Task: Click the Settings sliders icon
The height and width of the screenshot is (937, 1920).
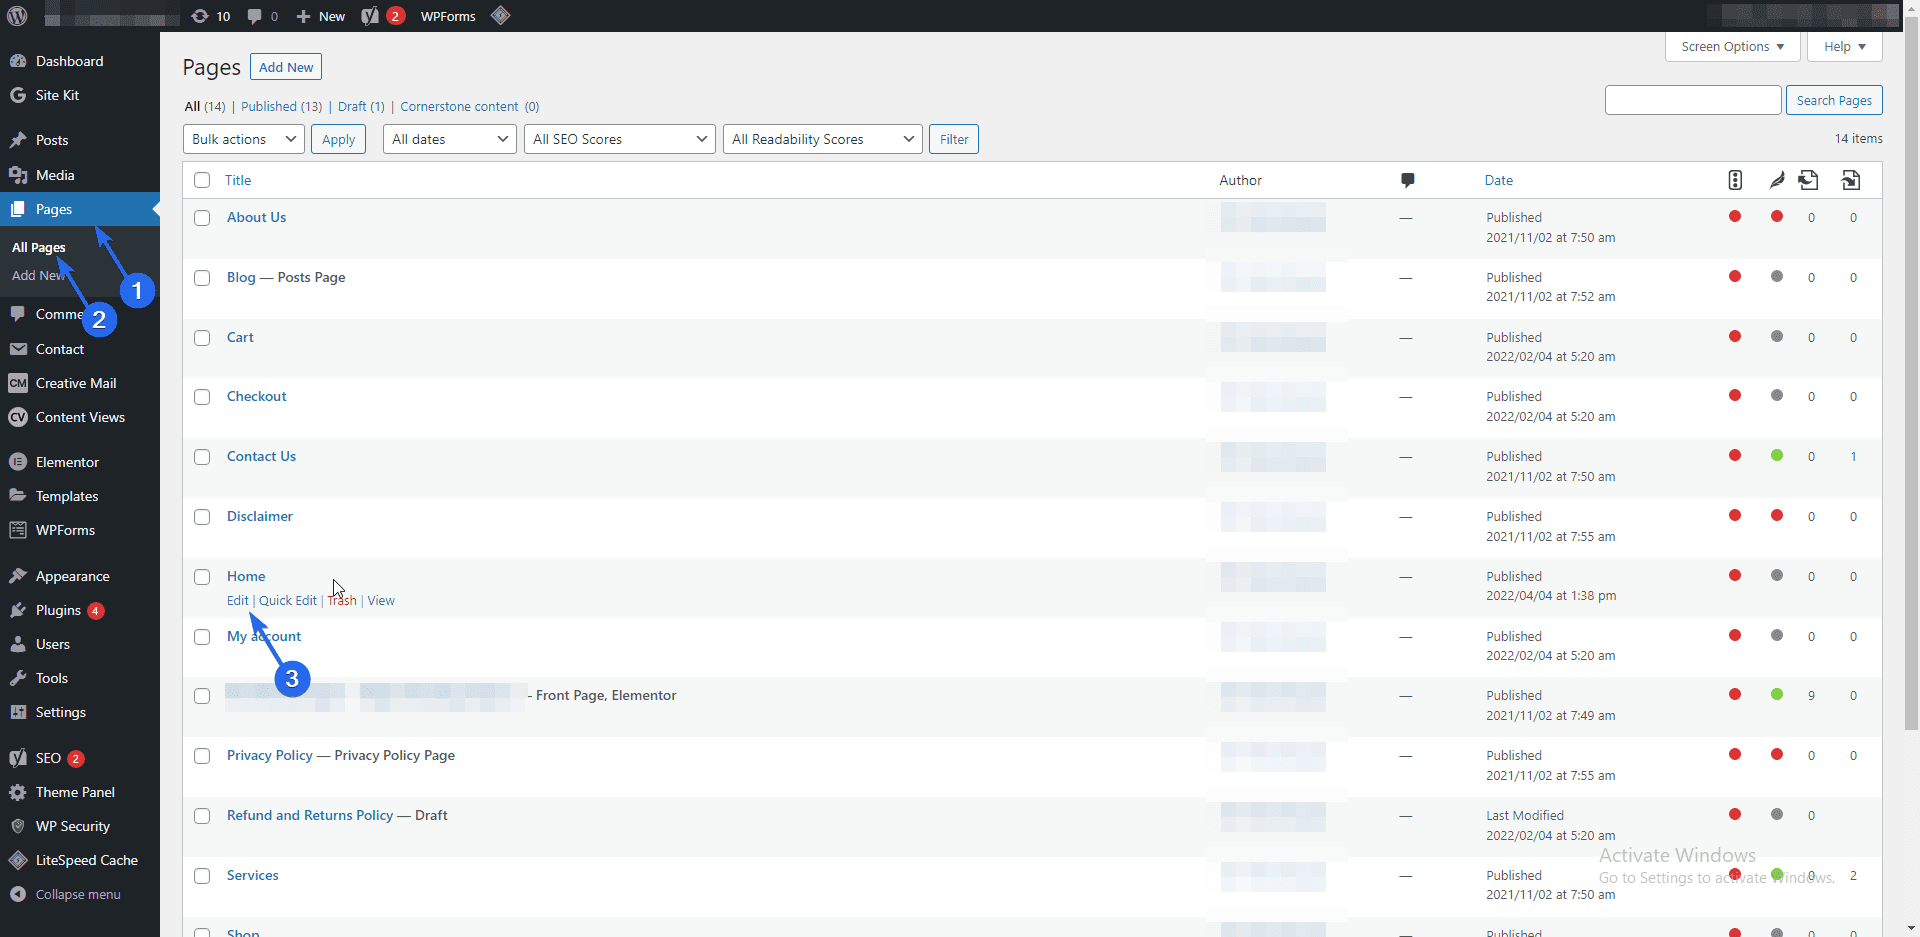Action: pyautogui.click(x=18, y=712)
